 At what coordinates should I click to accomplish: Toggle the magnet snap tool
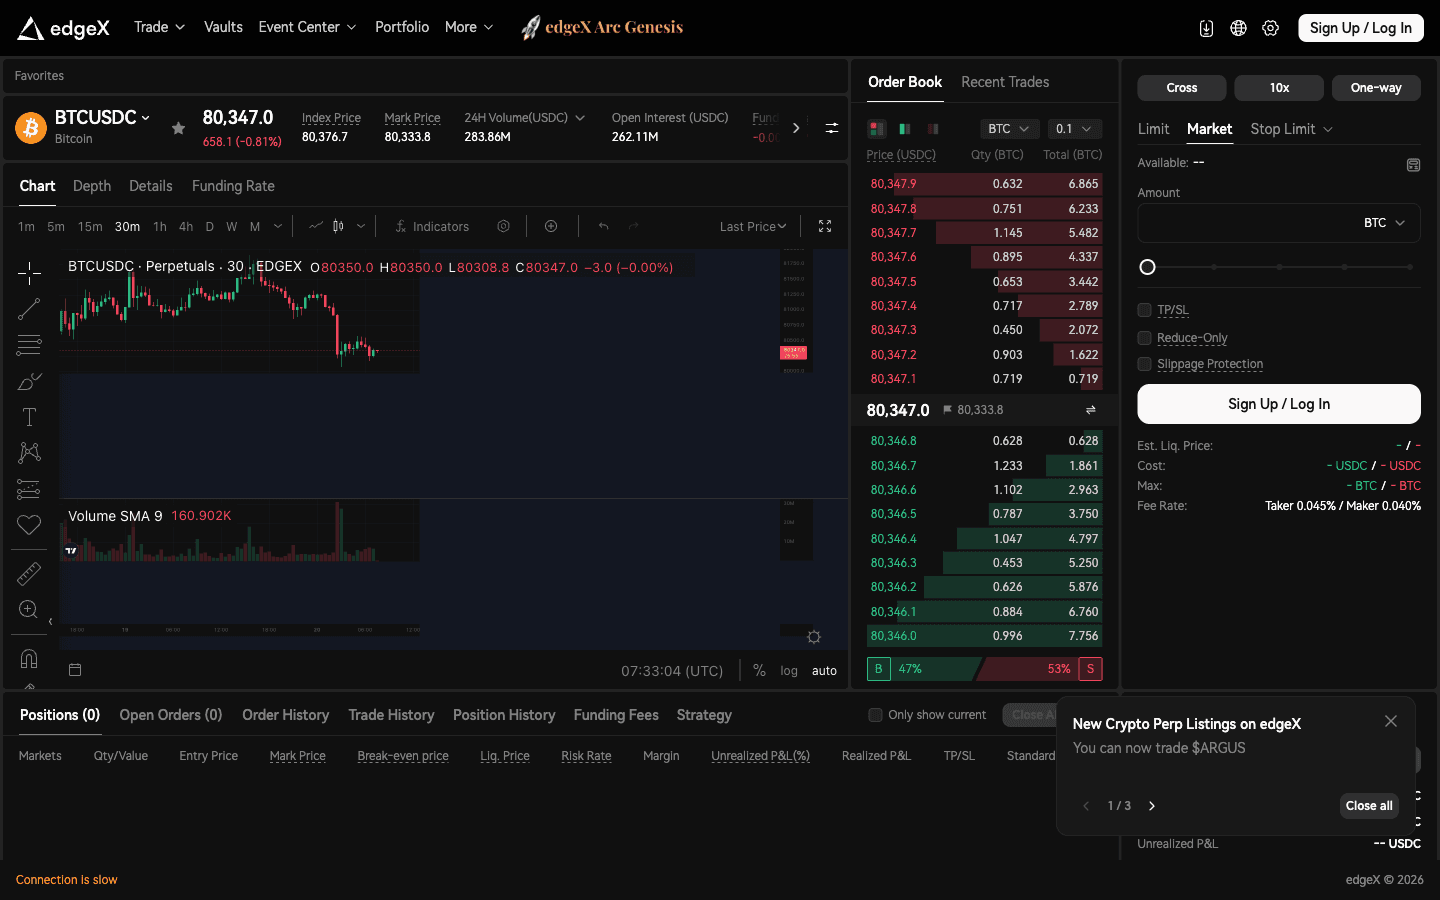click(29, 658)
